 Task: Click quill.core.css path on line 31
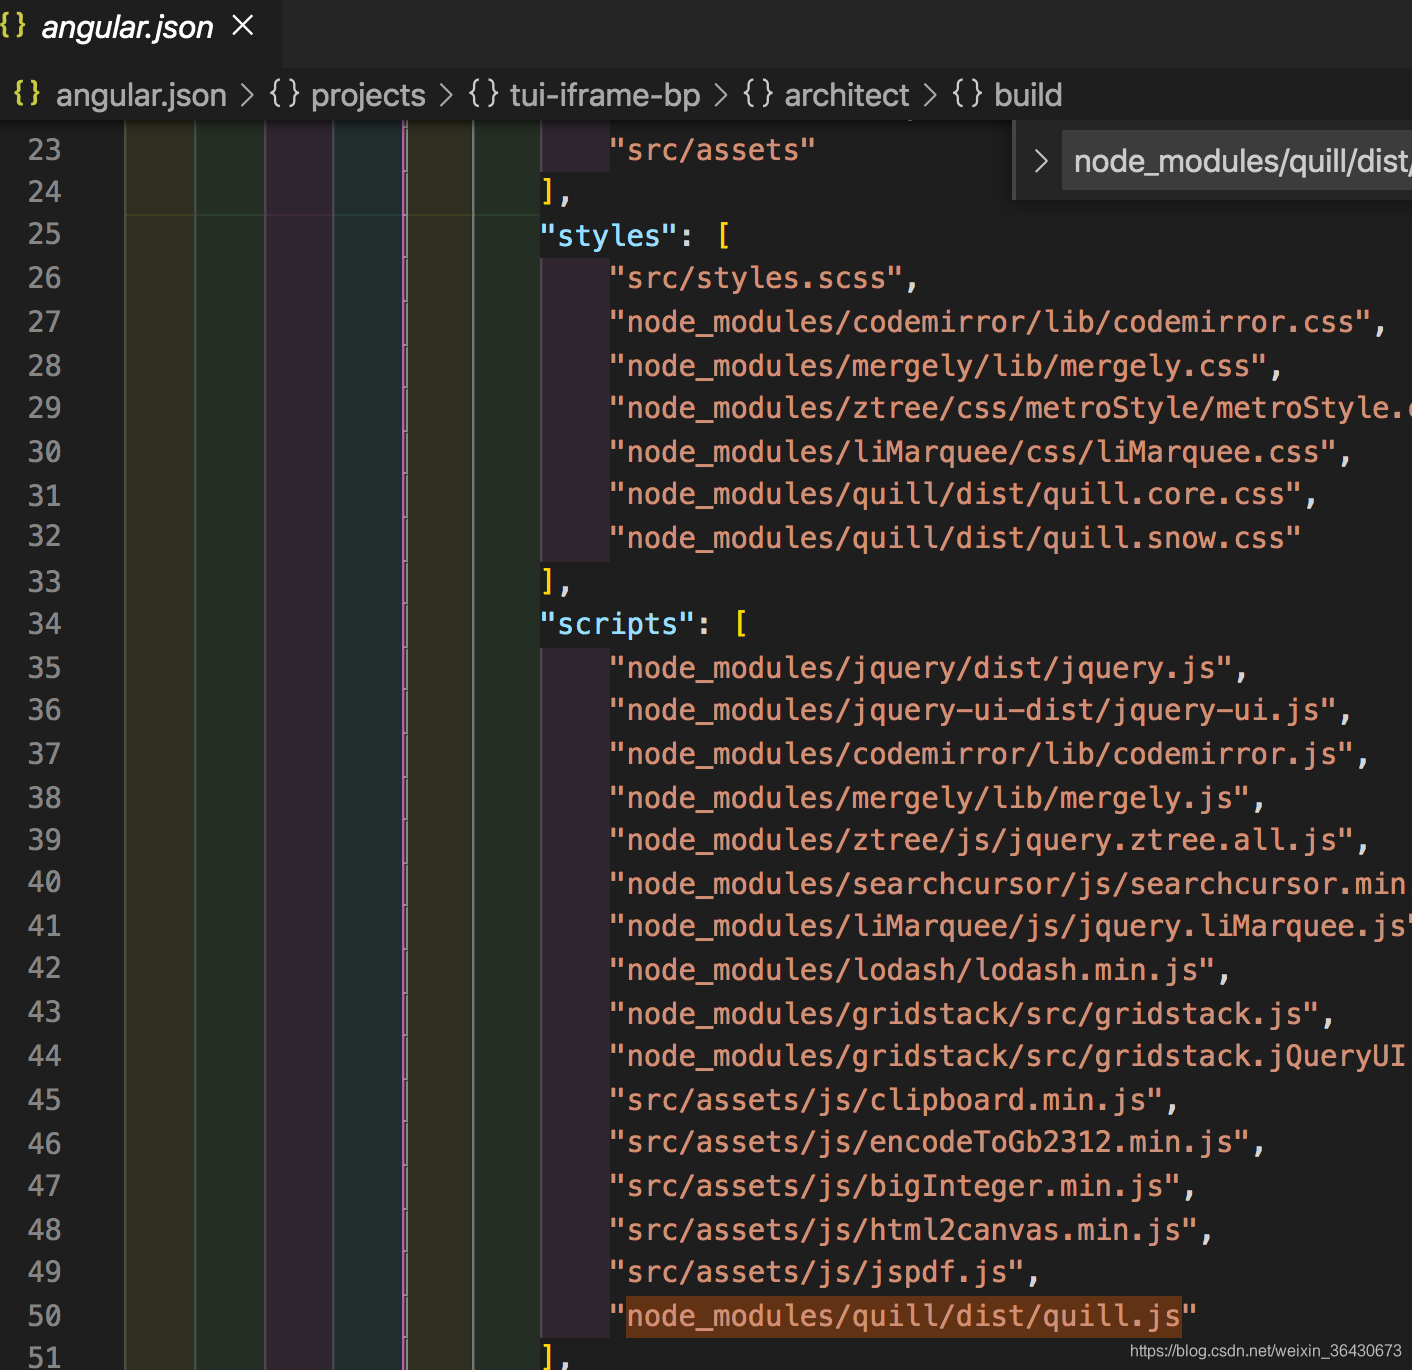[955, 494]
